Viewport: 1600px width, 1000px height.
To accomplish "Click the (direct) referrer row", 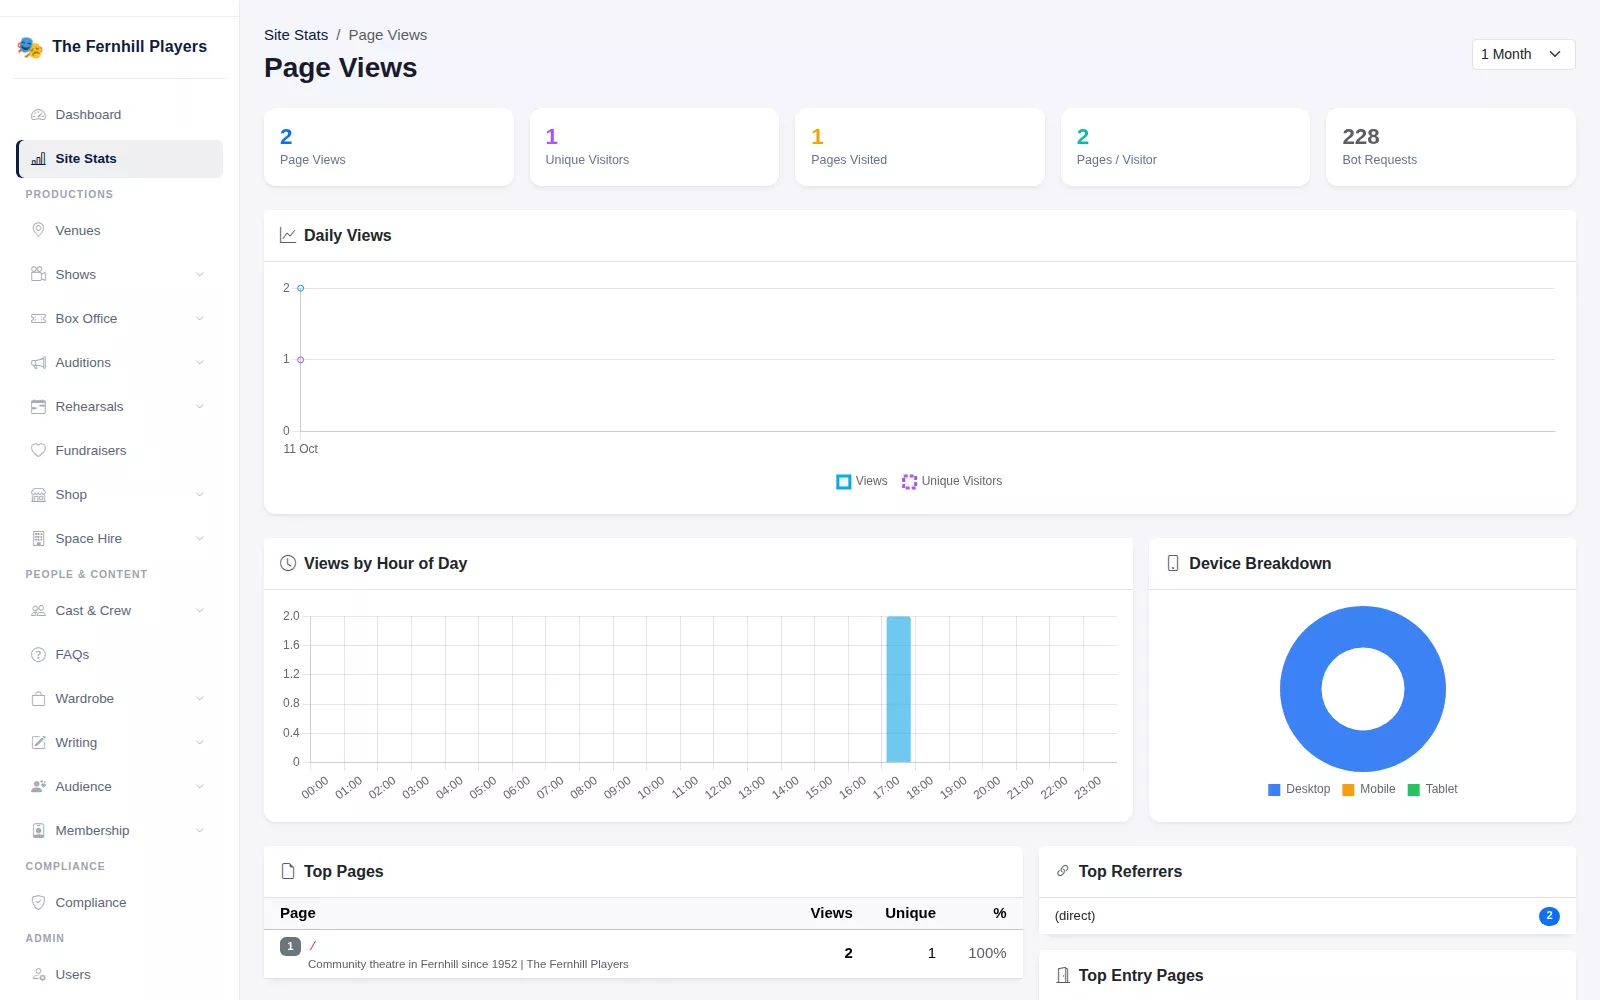I will (x=1307, y=916).
